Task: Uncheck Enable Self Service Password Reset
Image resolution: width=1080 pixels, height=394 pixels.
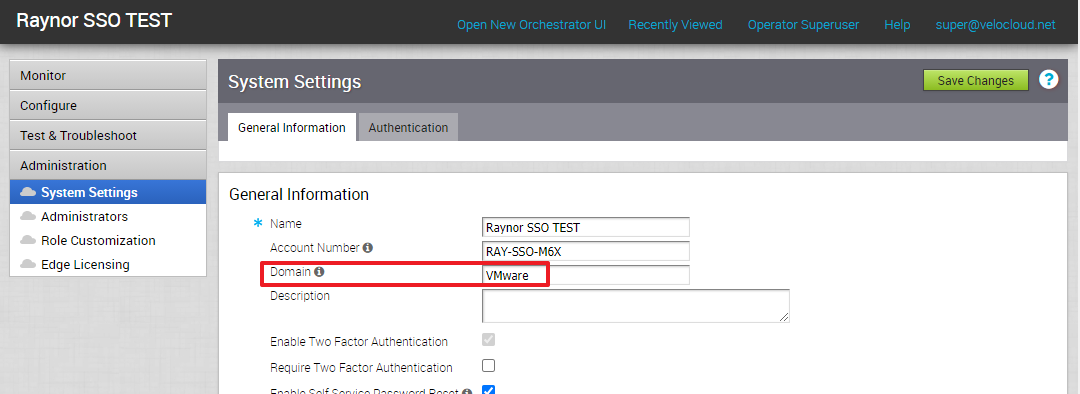Action: pyautogui.click(x=488, y=390)
